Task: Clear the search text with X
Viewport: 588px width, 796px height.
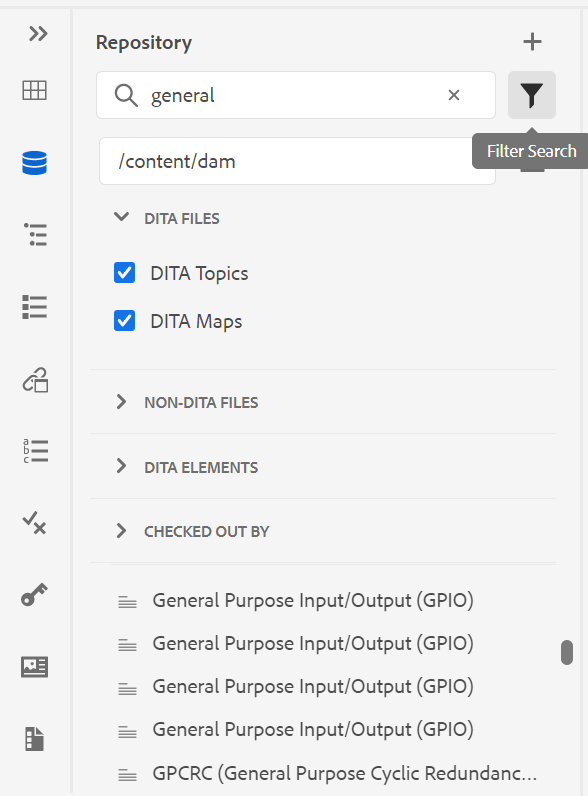Action: click(454, 95)
